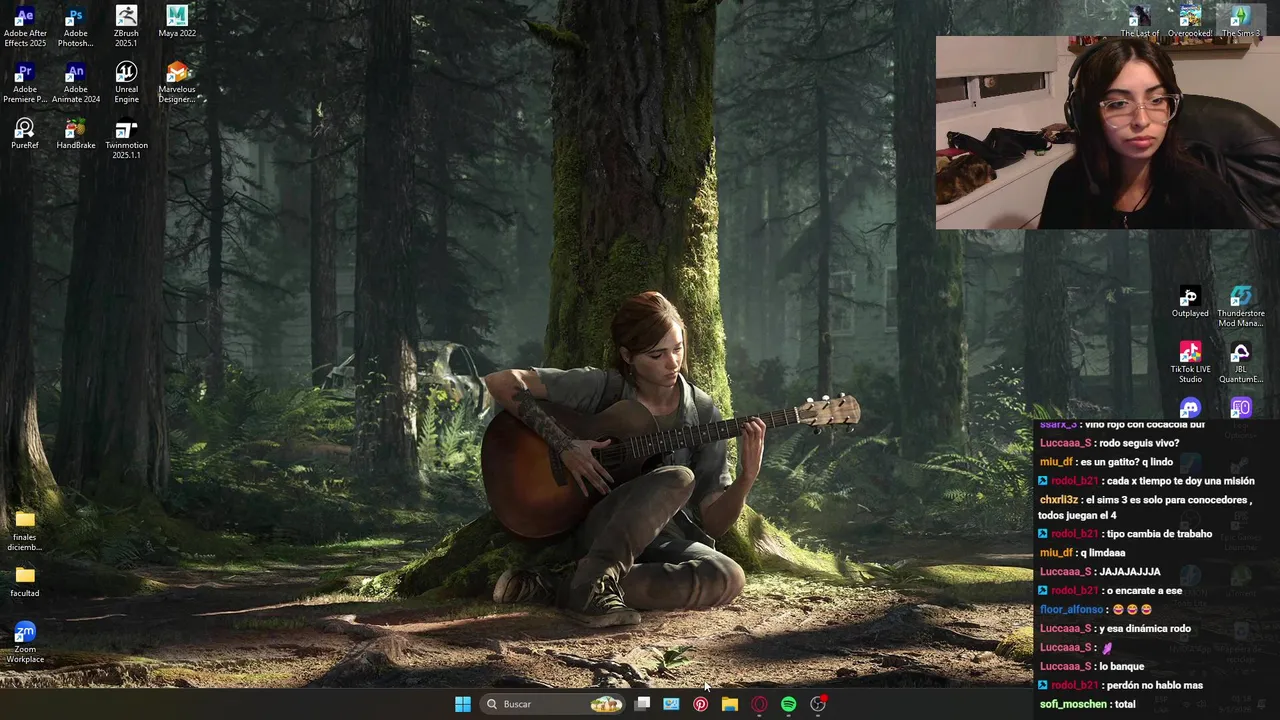The width and height of the screenshot is (1280, 720).
Task: Open File Explorer from the taskbar
Action: pos(730,704)
